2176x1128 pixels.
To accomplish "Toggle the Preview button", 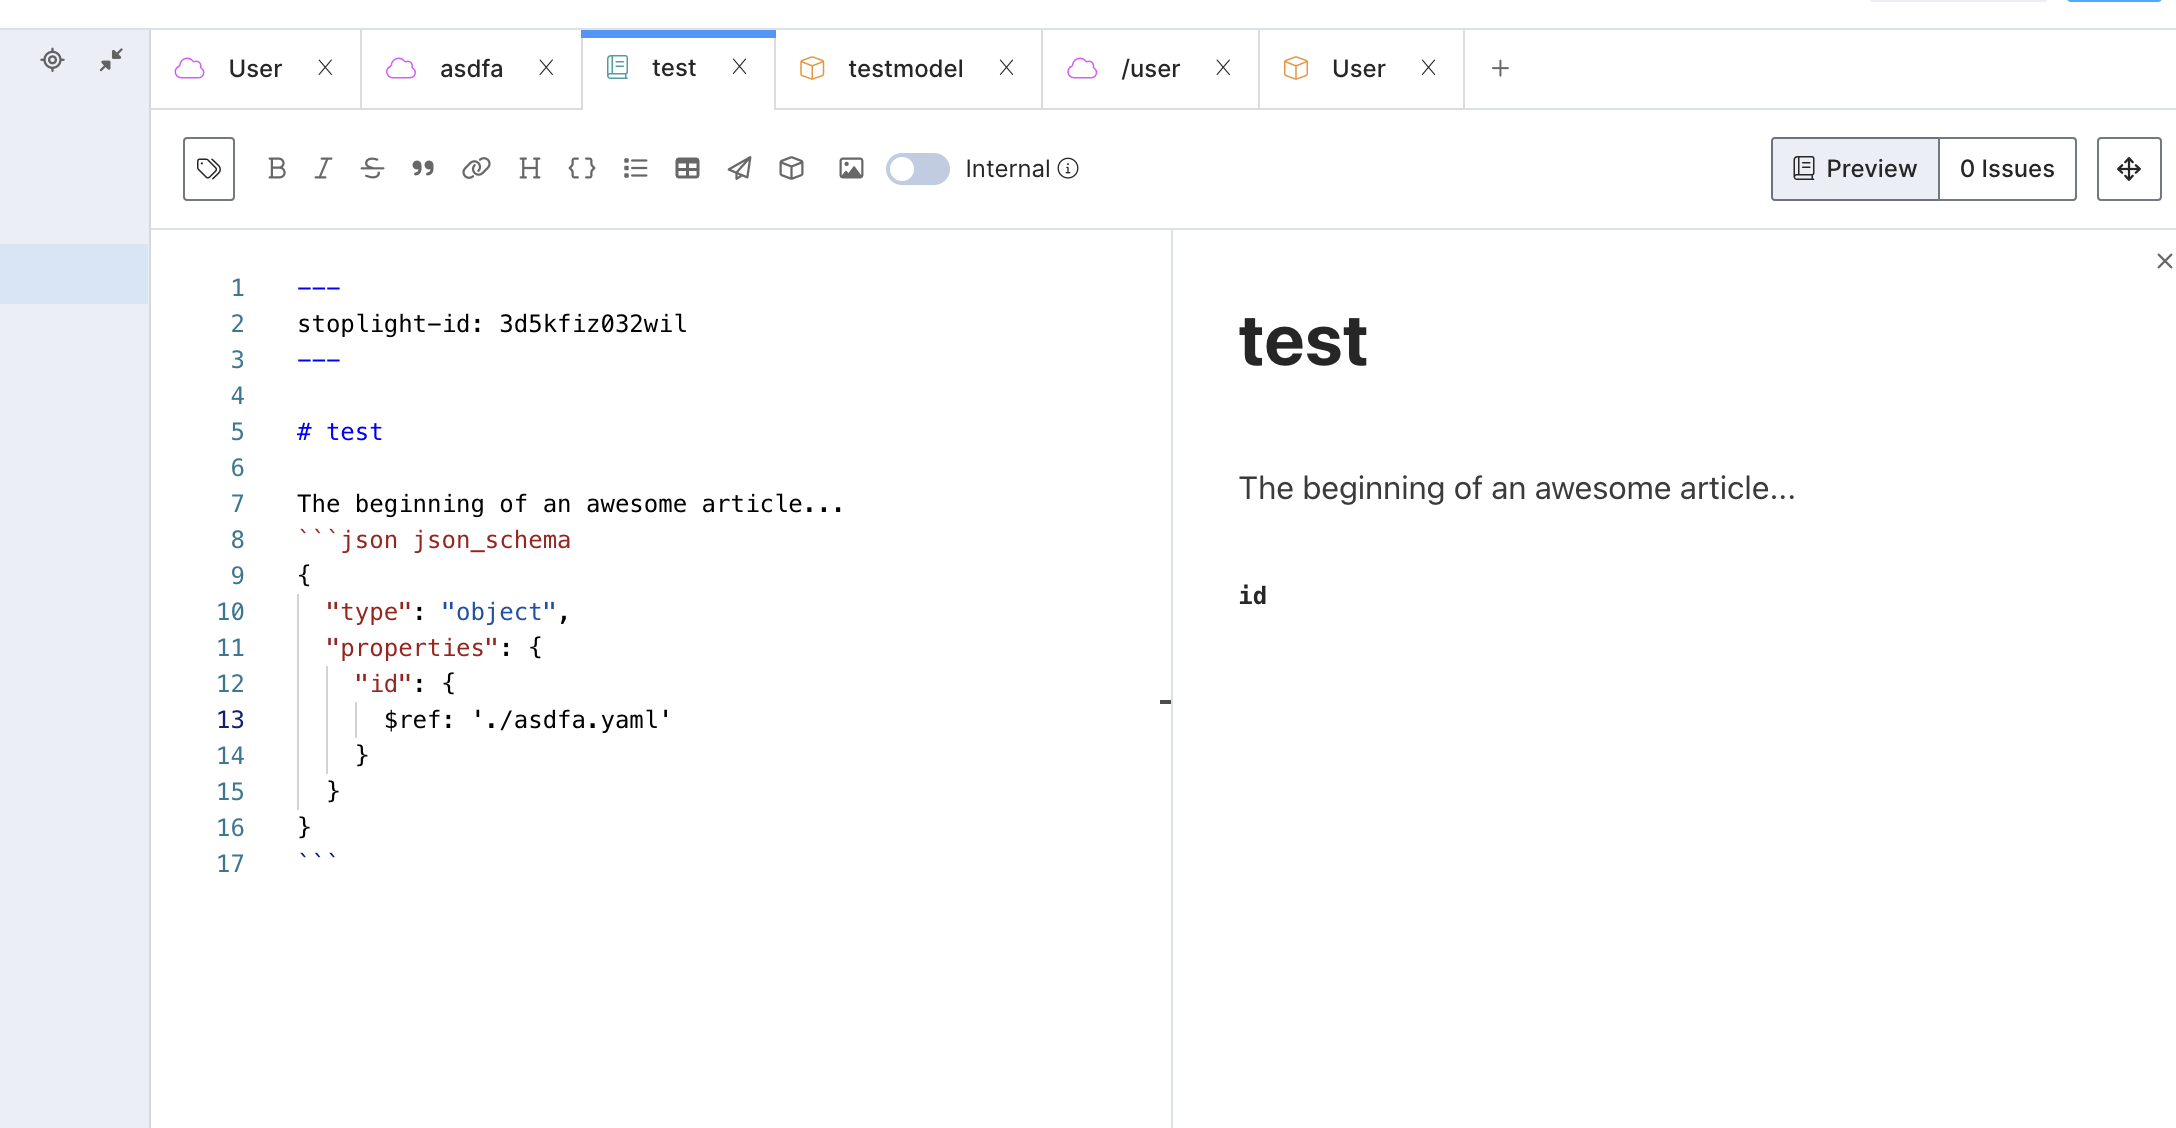I will point(1855,169).
